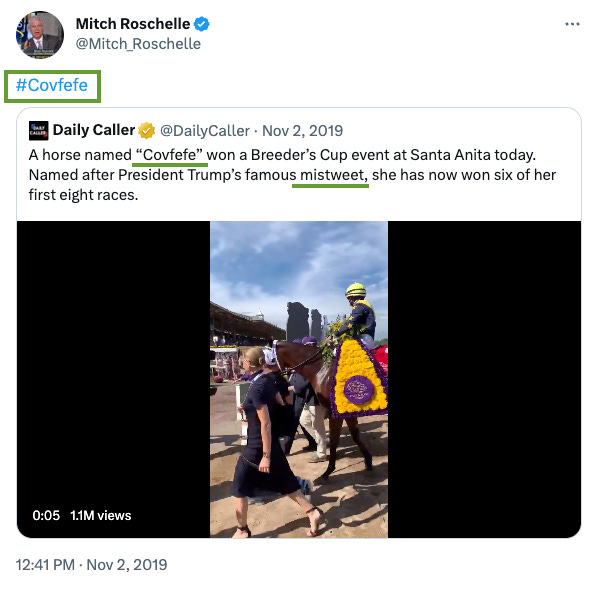Open the @DailyCaller handle in quoted tweet
The image size is (597, 590).
[x=205, y=131]
